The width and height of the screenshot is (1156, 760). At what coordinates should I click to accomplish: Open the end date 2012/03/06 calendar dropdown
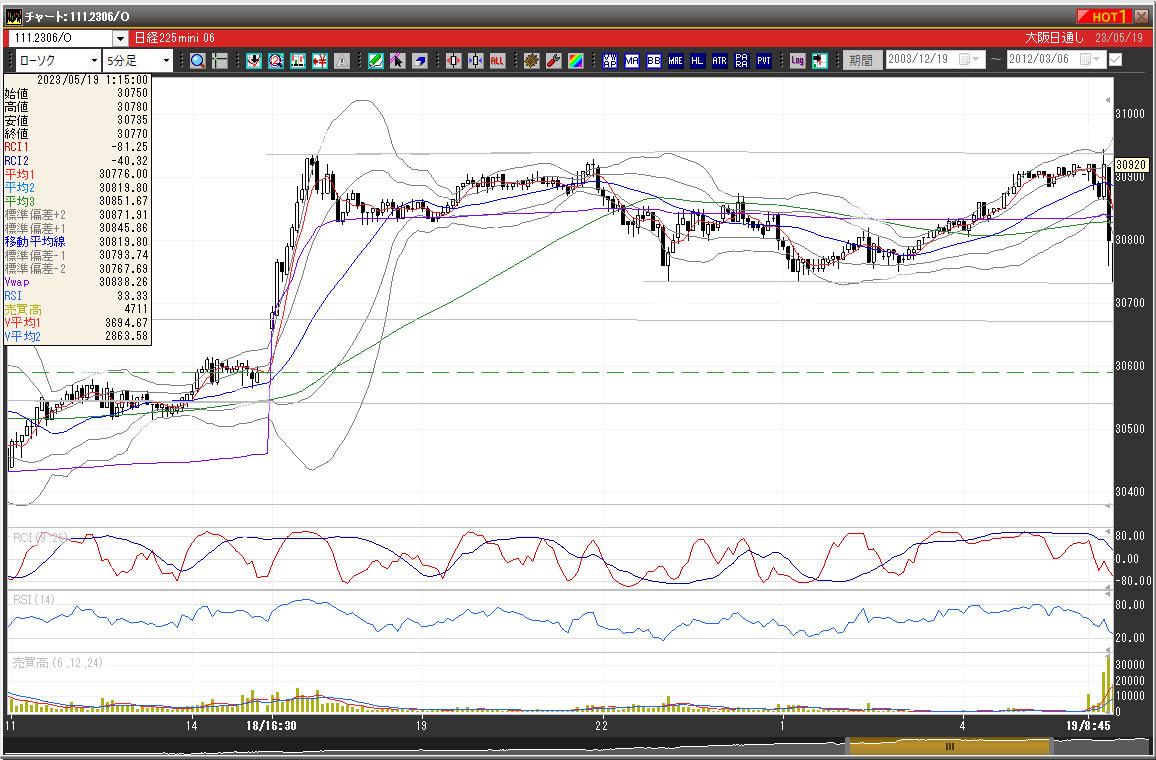pyautogui.click(x=1091, y=60)
